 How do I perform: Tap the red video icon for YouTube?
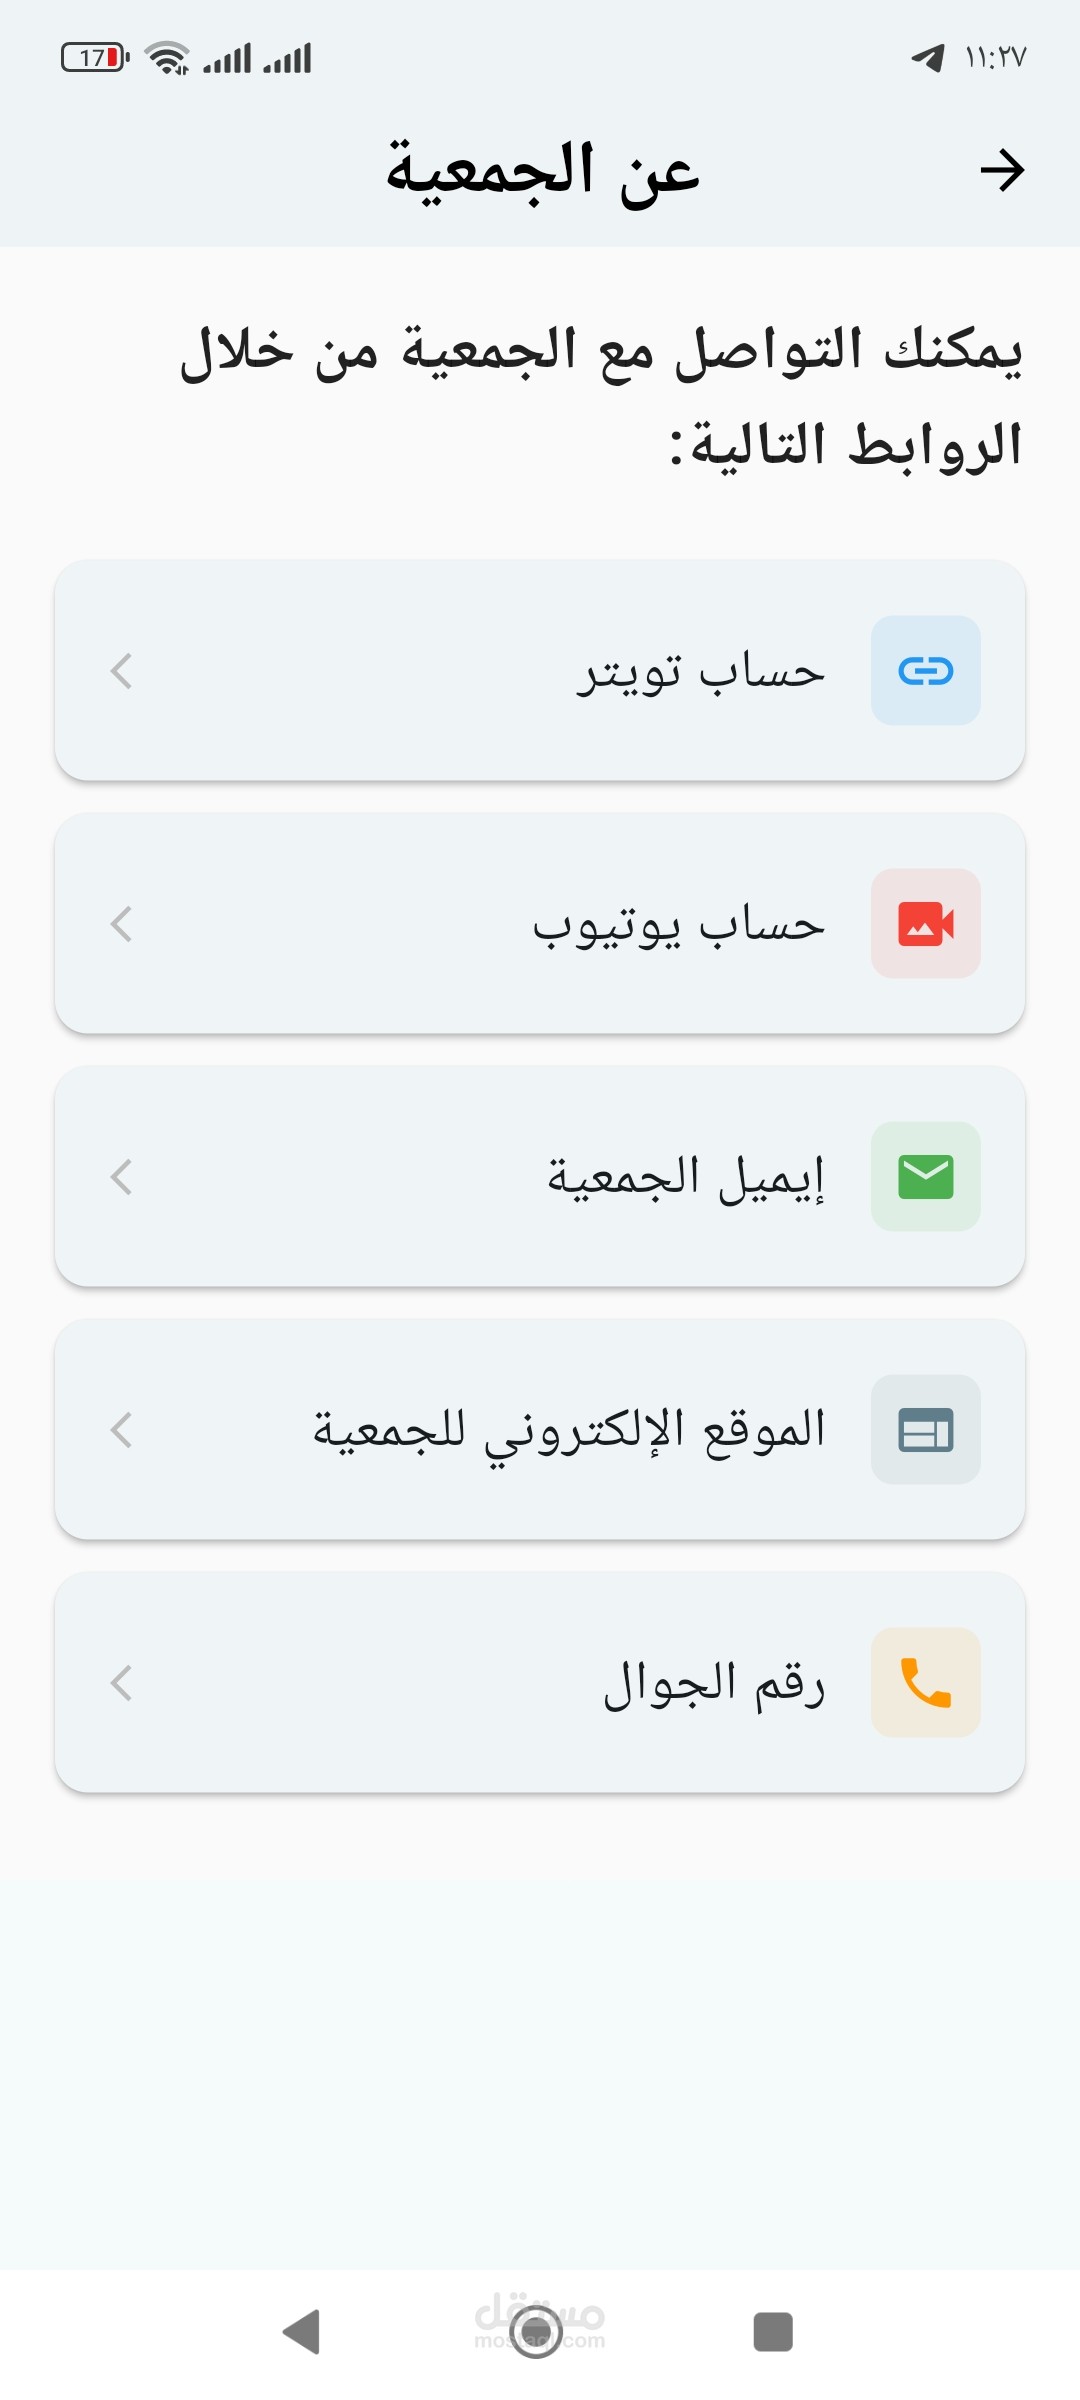tap(925, 923)
